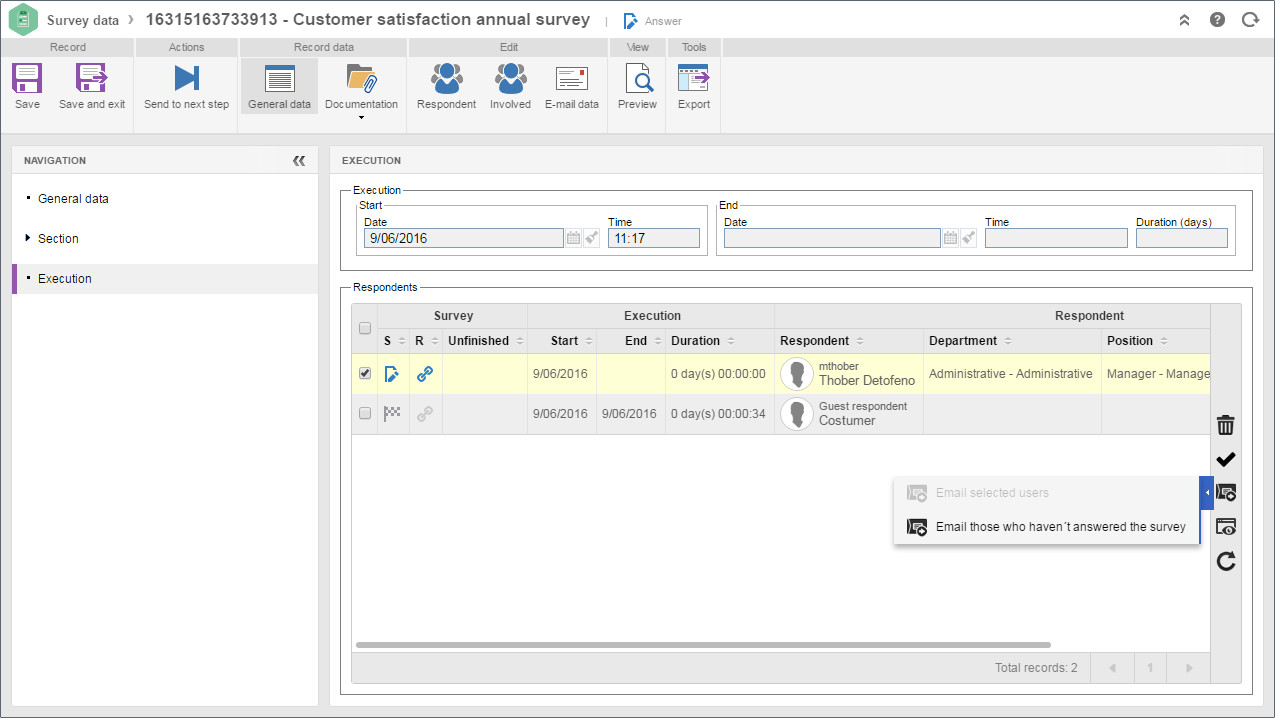Collapse the Navigation panel
Viewport: 1275px width, 718px height.
tap(299, 160)
